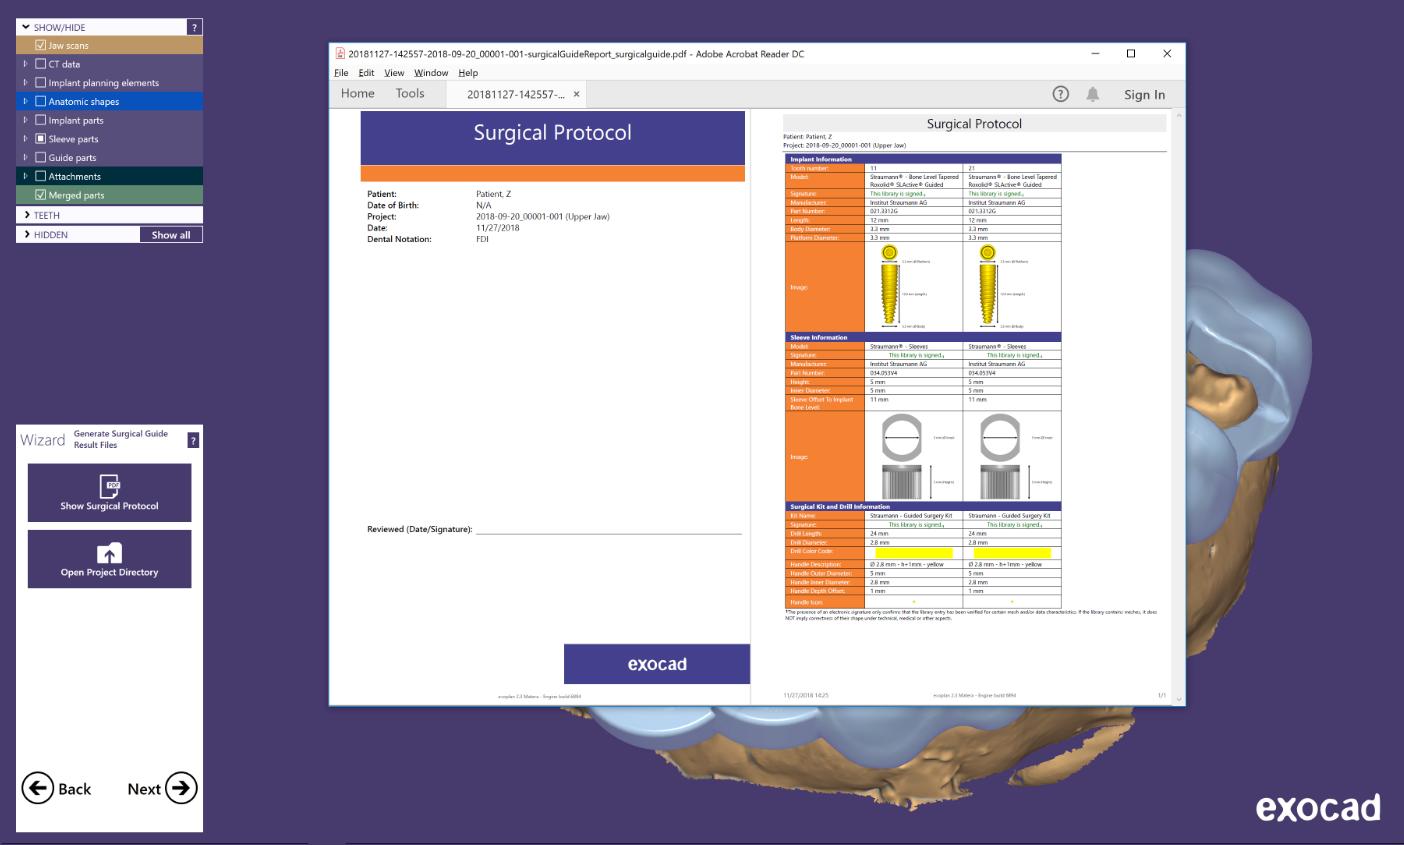Click the Wizard help question mark icon

tap(193, 440)
